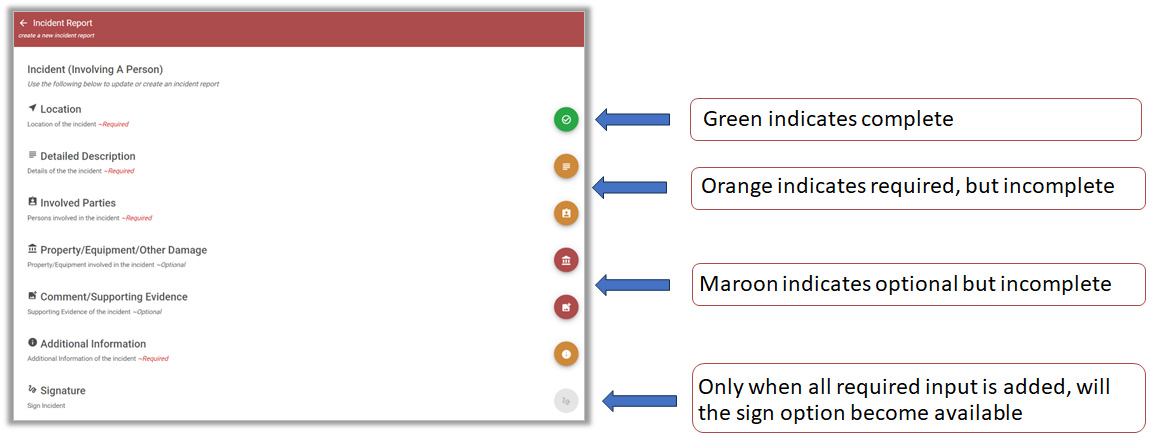Open the maroon Property/Equipment damage circle button
This screenshot has height=442, width=1152.
(566, 260)
